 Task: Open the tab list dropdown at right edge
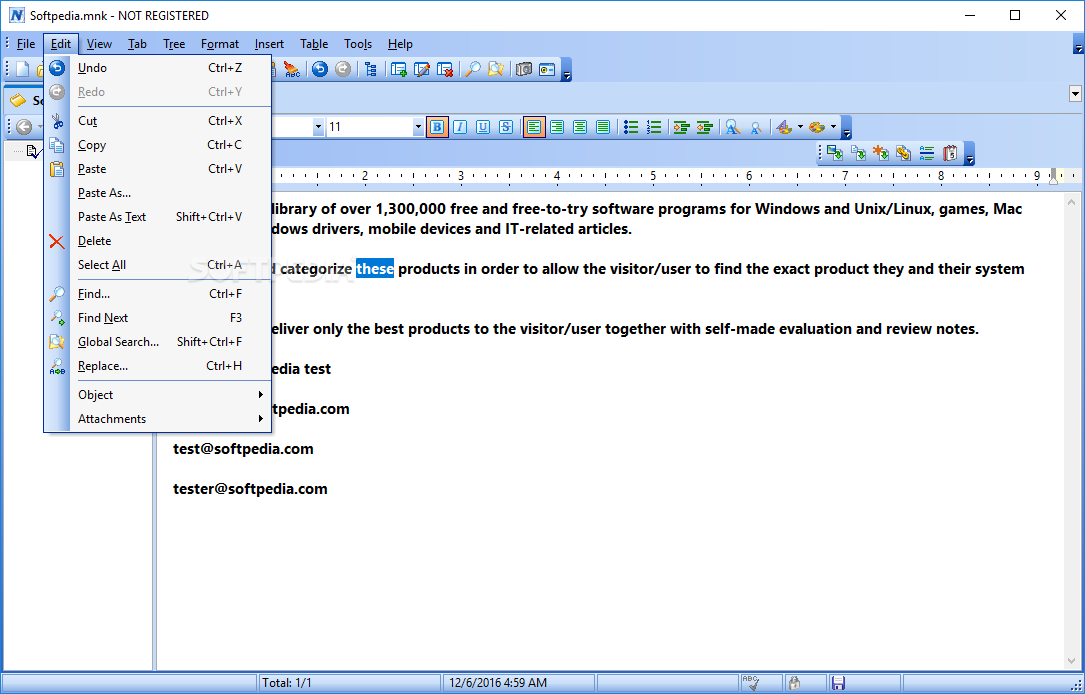pyautogui.click(x=1075, y=93)
